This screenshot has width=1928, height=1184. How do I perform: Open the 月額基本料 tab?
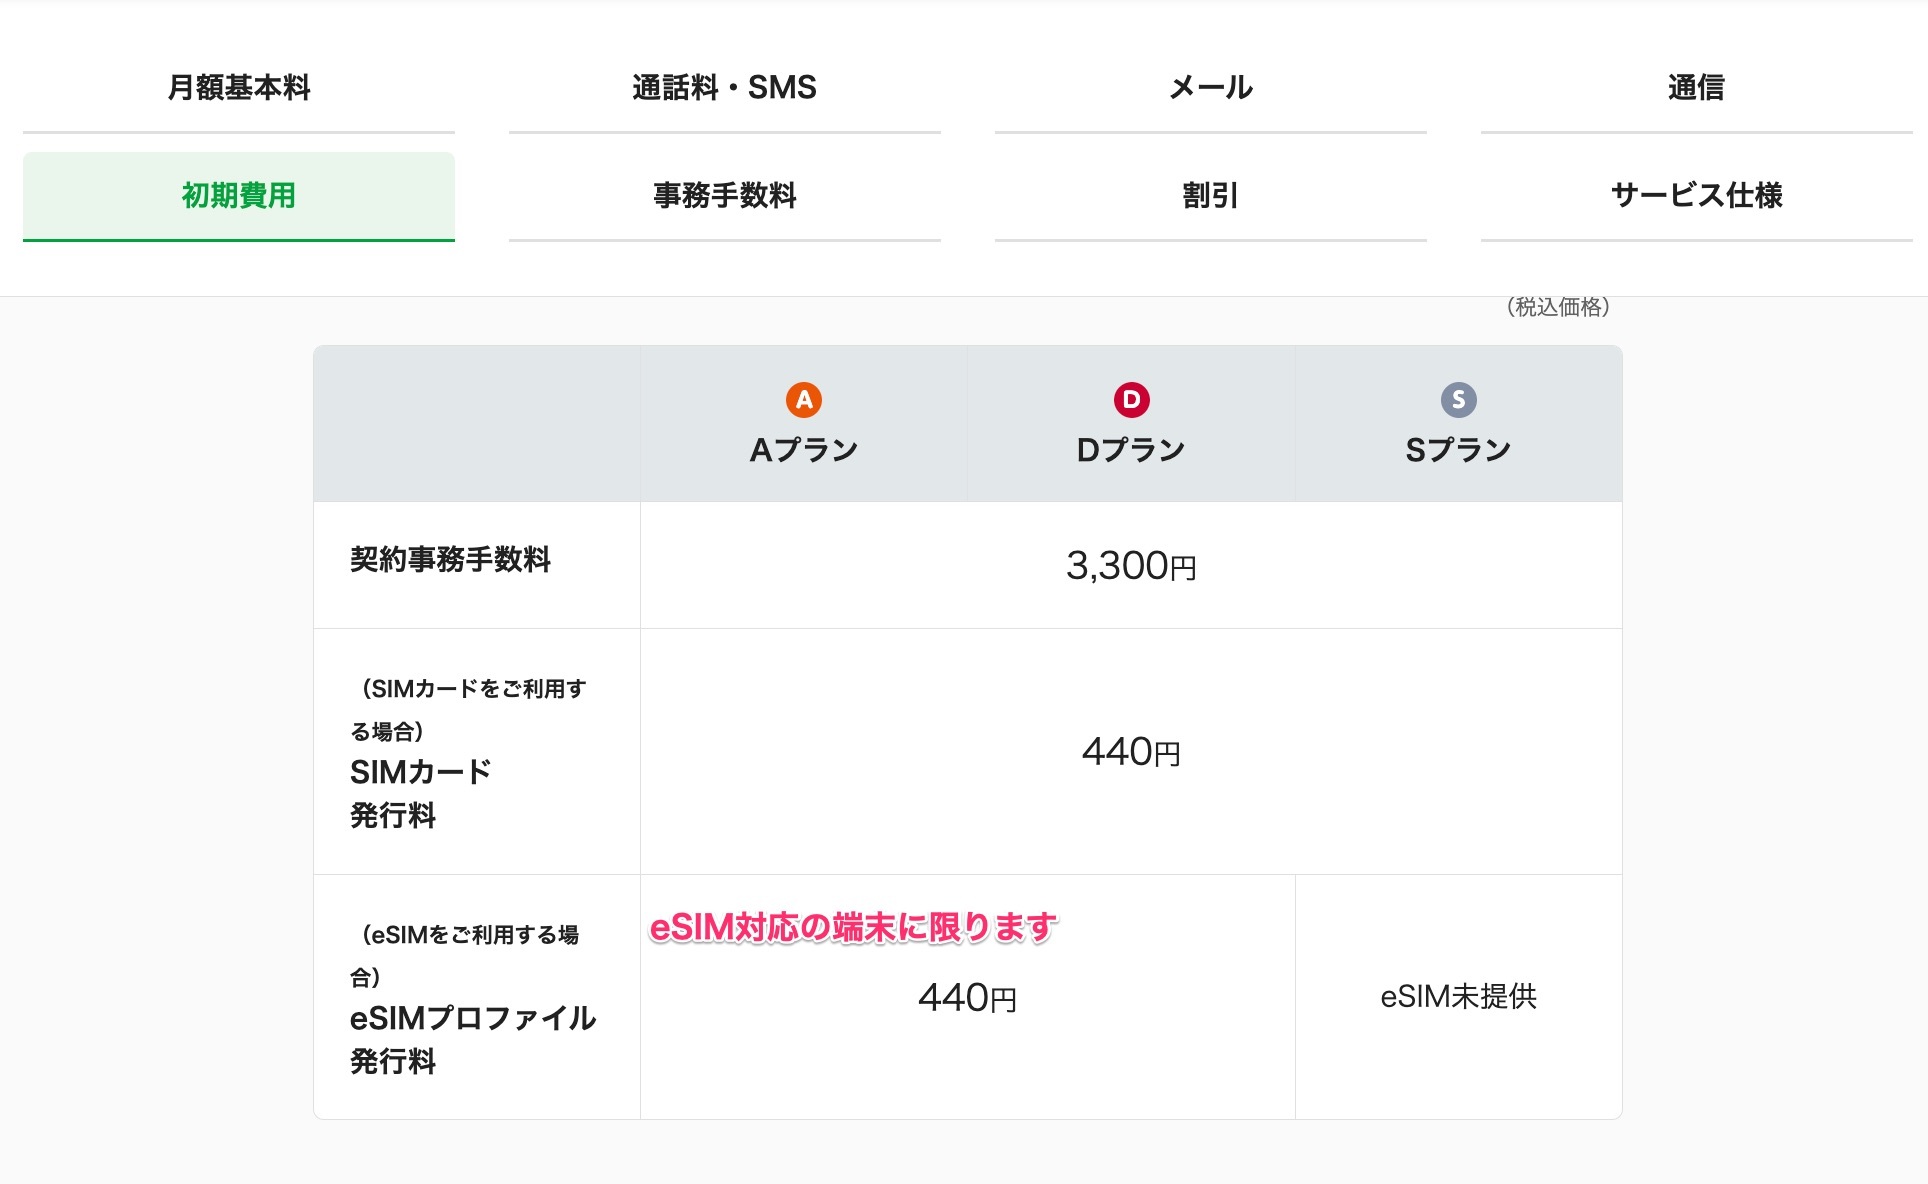[239, 88]
